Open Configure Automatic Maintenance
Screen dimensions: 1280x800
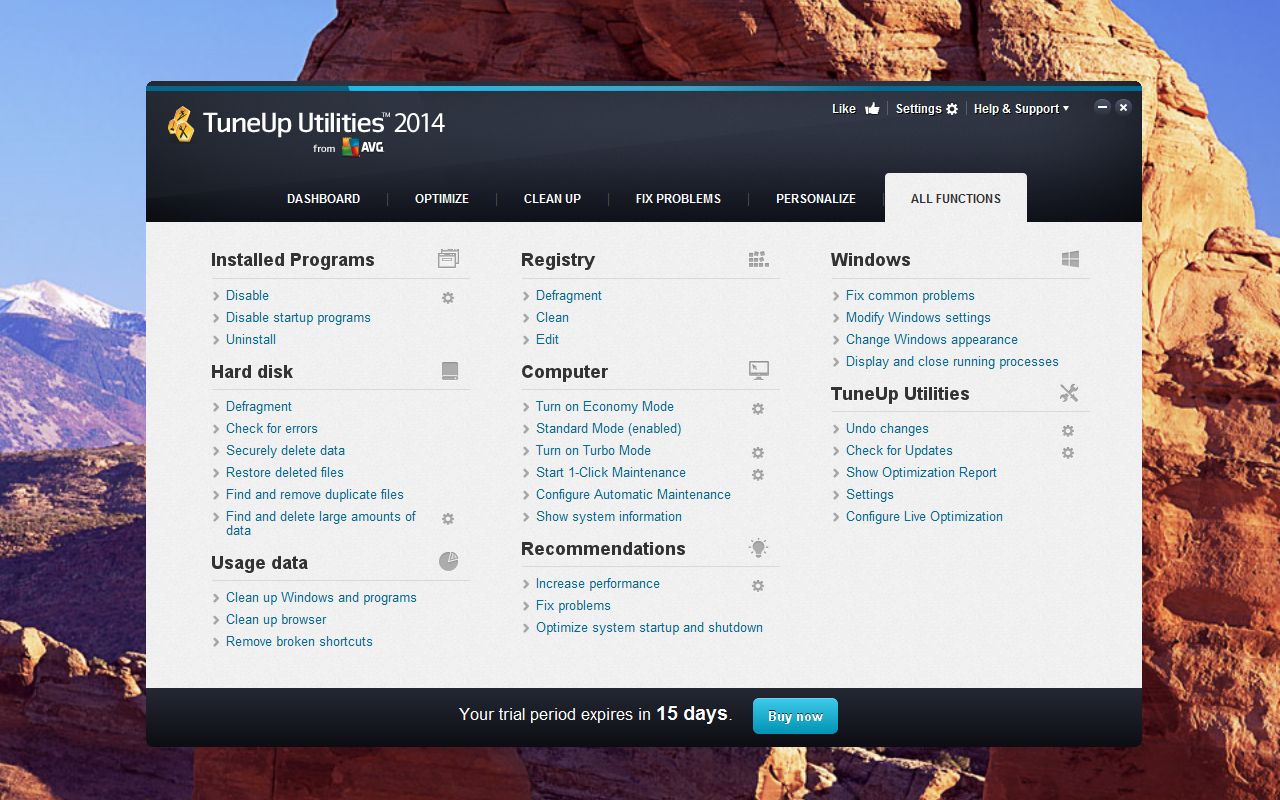pyautogui.click(x=633, y=494)
